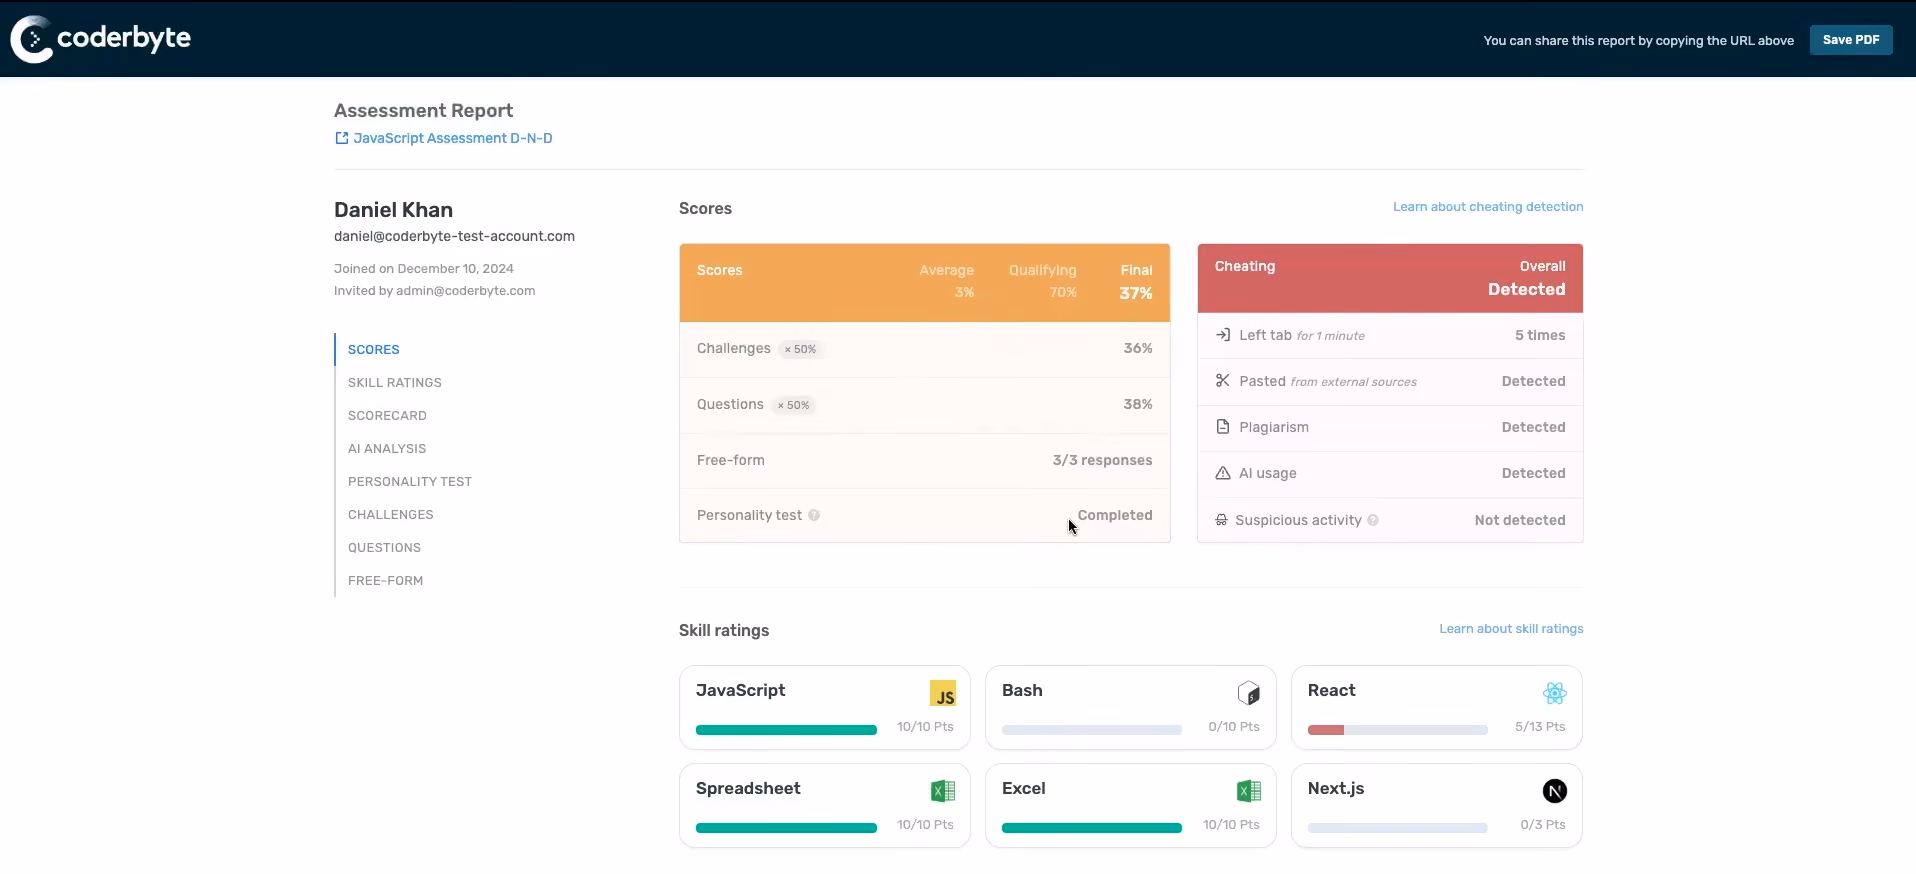This screenshot has width=1916, height=874.
Task: Open Learn about cheating detection link
Action: 1488,207
